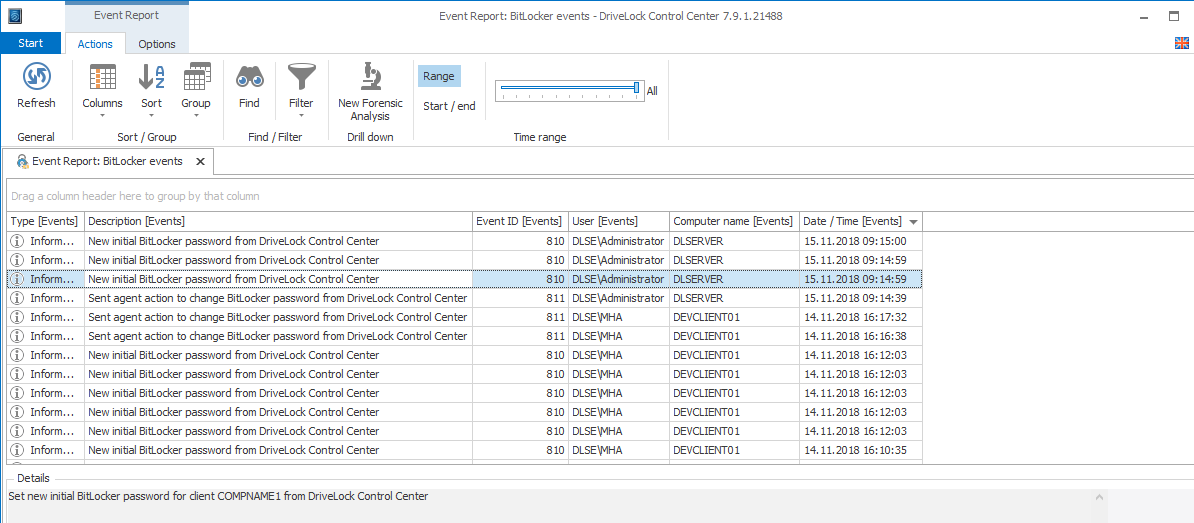This screenshot has width=1194, height=523.
Task: Click the Details pane scroll up arrow
Action: point(1098,497)
